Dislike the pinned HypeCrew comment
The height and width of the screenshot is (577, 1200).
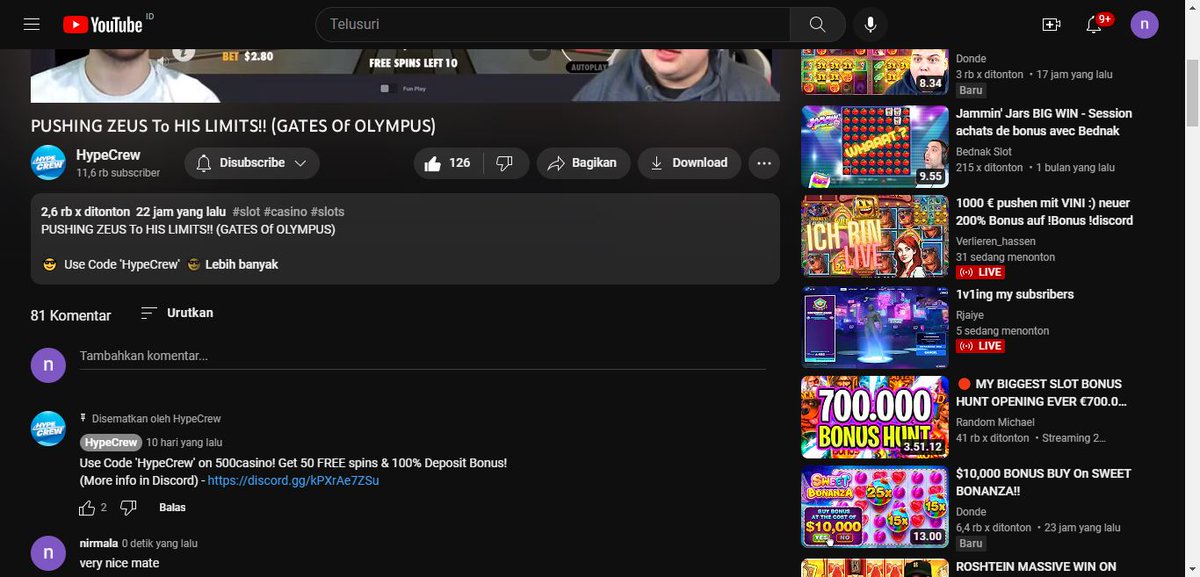coord(128,508)
